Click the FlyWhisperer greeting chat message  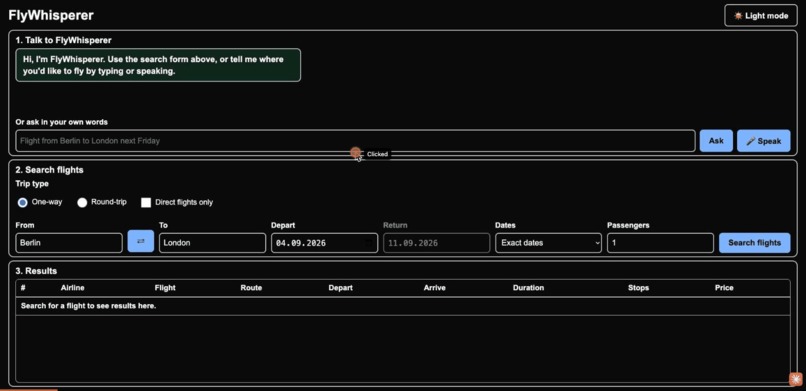tap(158, 65)
